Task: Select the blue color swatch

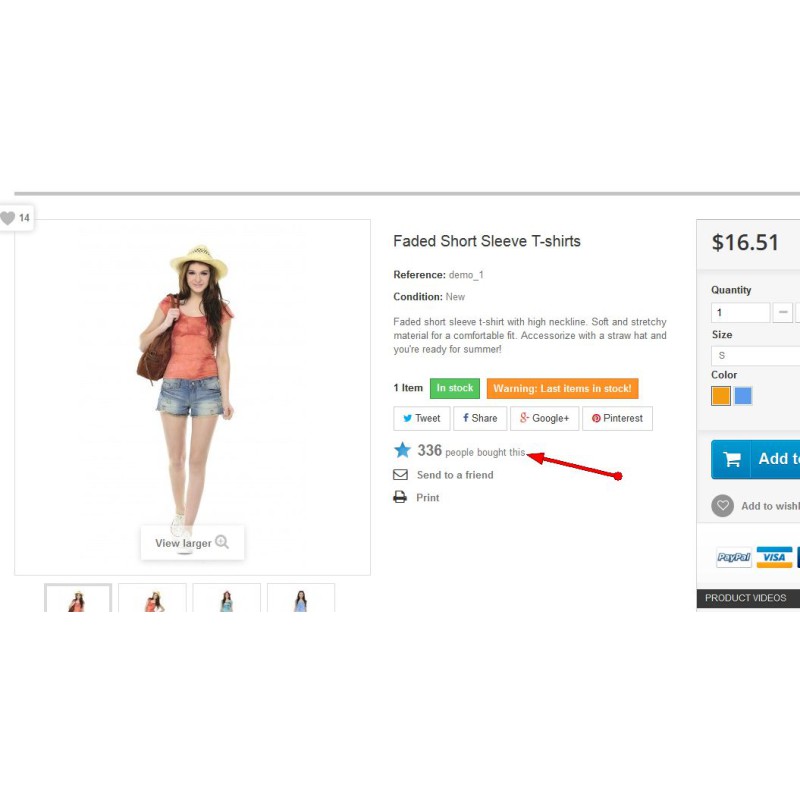Action: 743,396
